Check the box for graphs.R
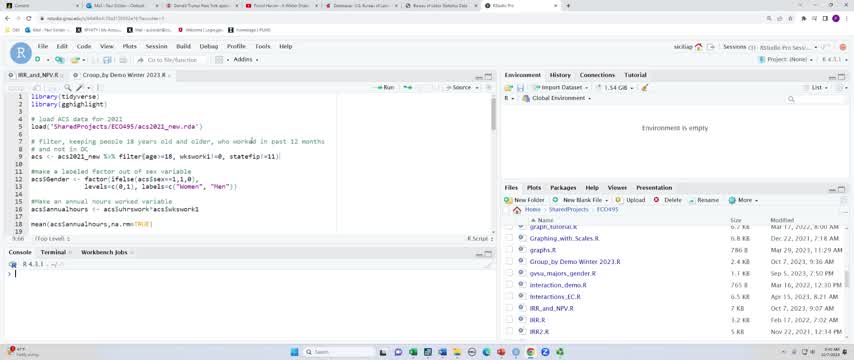Viewport: 854px width, 360px height. [509, 250]
